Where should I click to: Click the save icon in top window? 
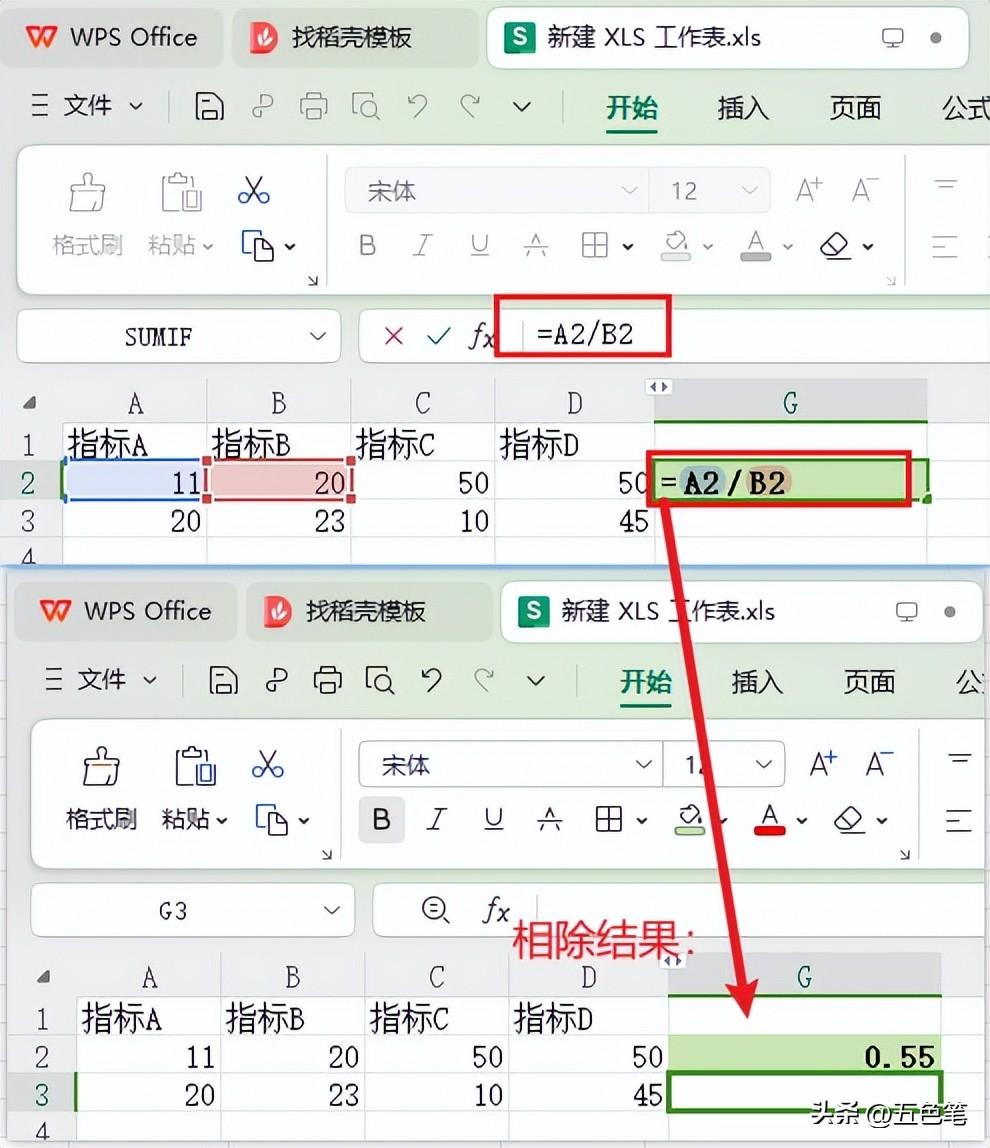[x=209, y=107]
